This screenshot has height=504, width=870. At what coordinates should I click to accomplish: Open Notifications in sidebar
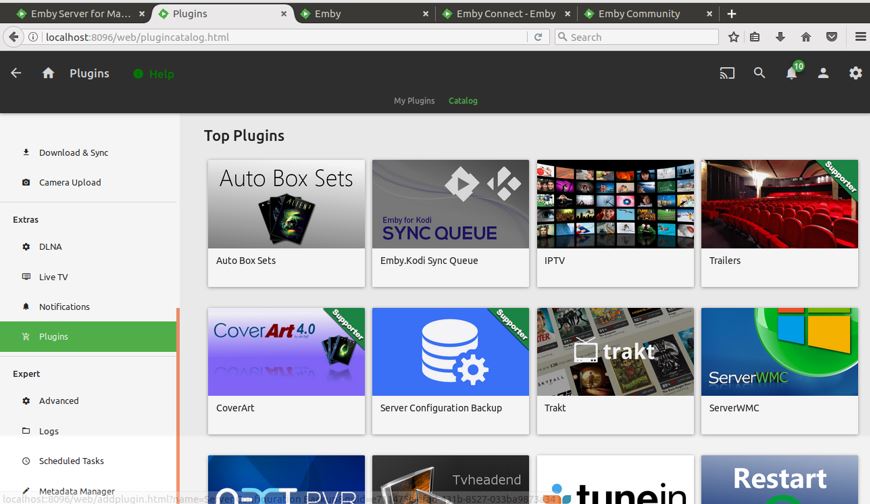click(89, 306)
